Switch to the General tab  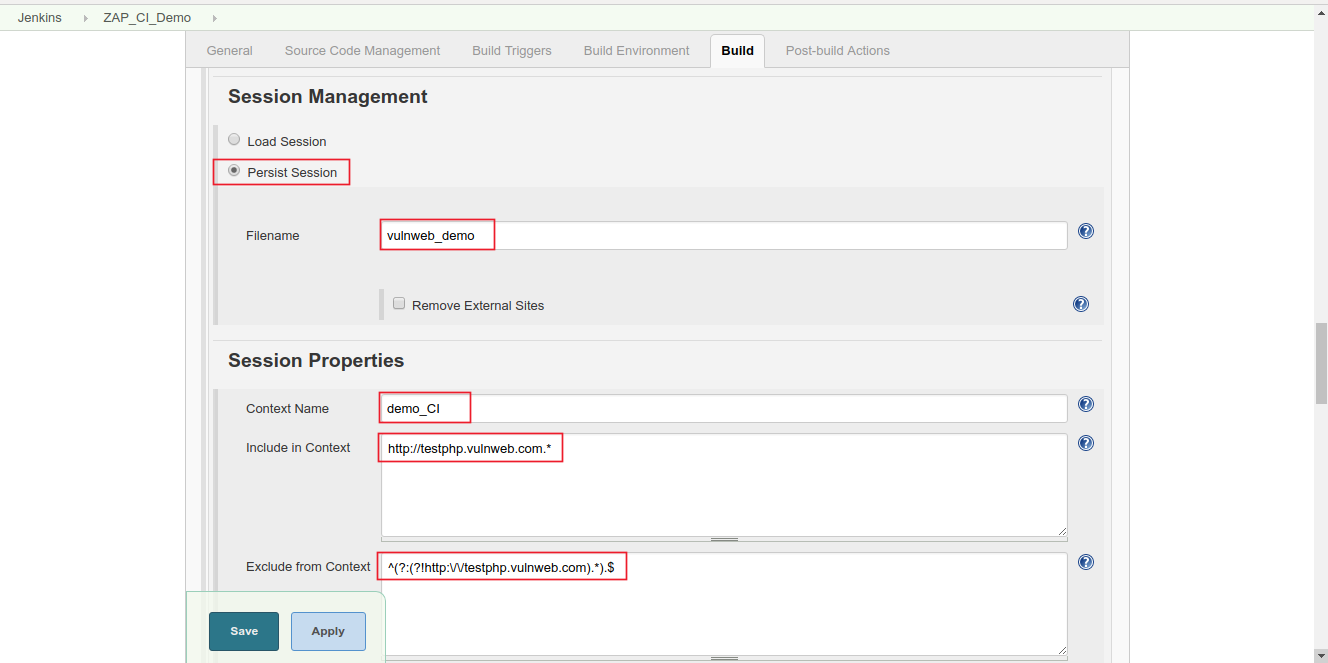(x=229, y=50)
